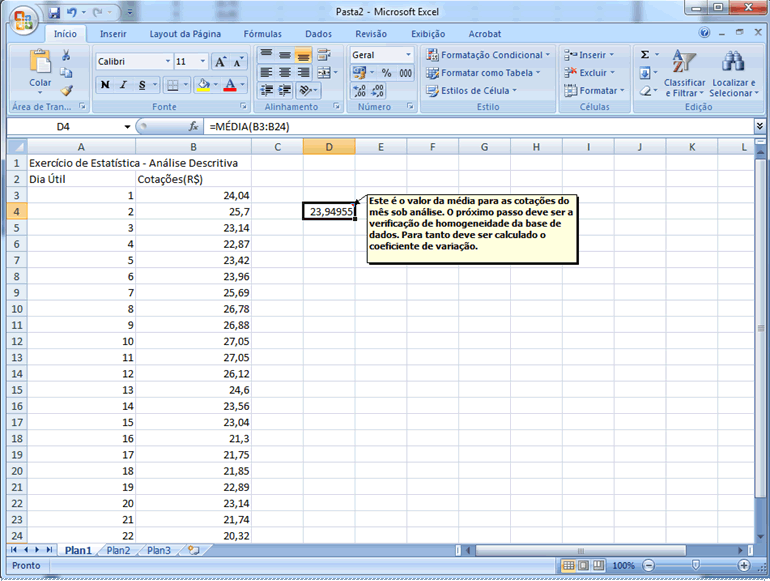Click the insert function fx icon
The width and height of the screenshot is (770, 581).
(x=194, y=127)
